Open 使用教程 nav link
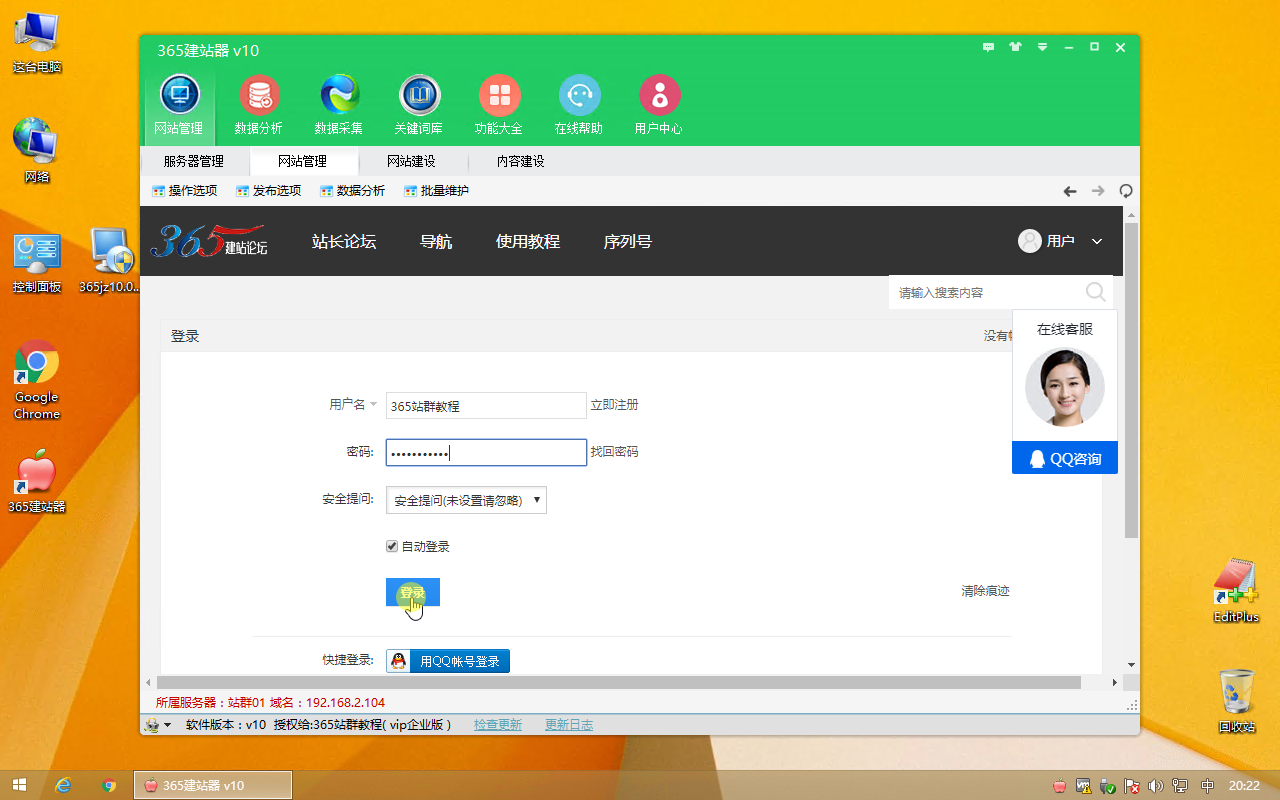The height and width of the screenshot is (800, 1280). click(x=528, y=241)
